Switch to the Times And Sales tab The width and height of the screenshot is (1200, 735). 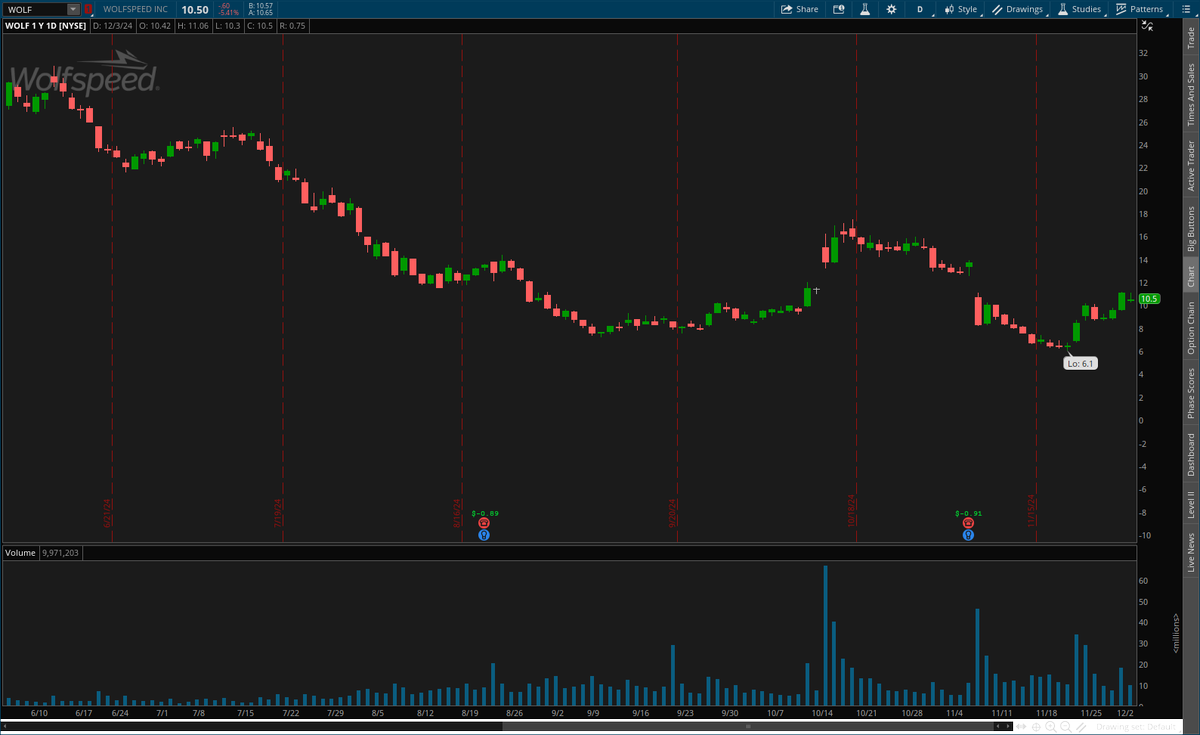tap(1190, 95)
